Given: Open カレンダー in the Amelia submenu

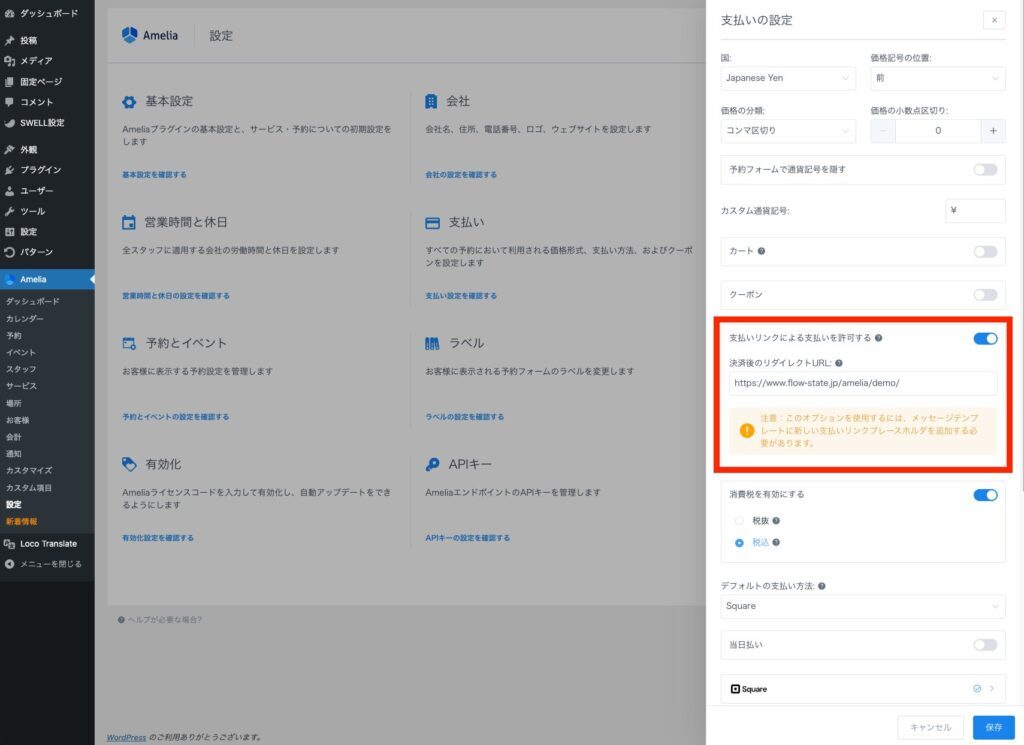Looking at the screenshot, I should point(25,318).
